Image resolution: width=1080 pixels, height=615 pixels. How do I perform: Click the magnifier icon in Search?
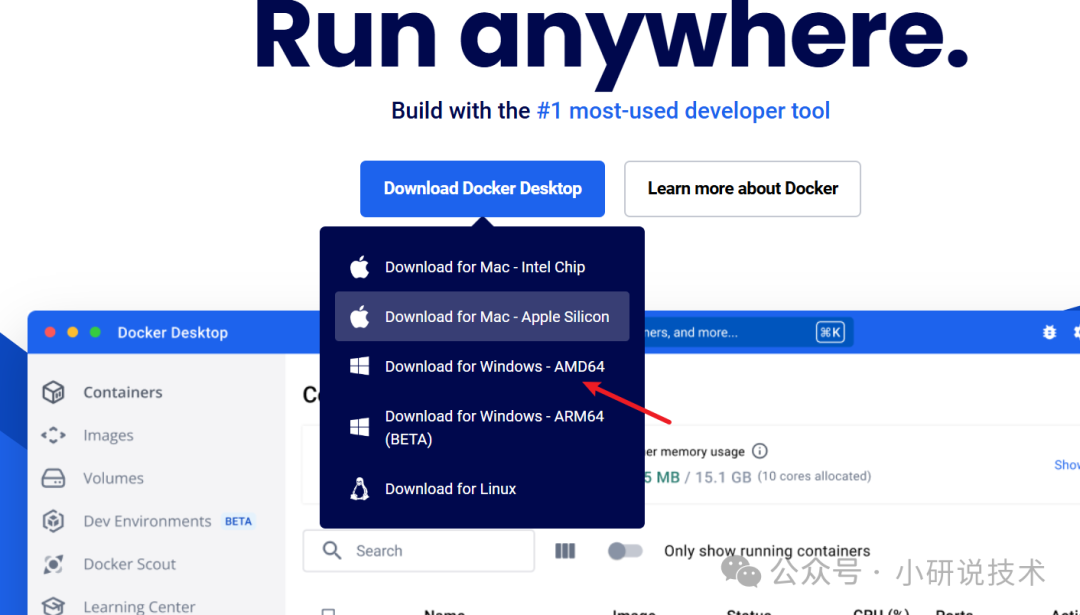click(x=332, y=550)
